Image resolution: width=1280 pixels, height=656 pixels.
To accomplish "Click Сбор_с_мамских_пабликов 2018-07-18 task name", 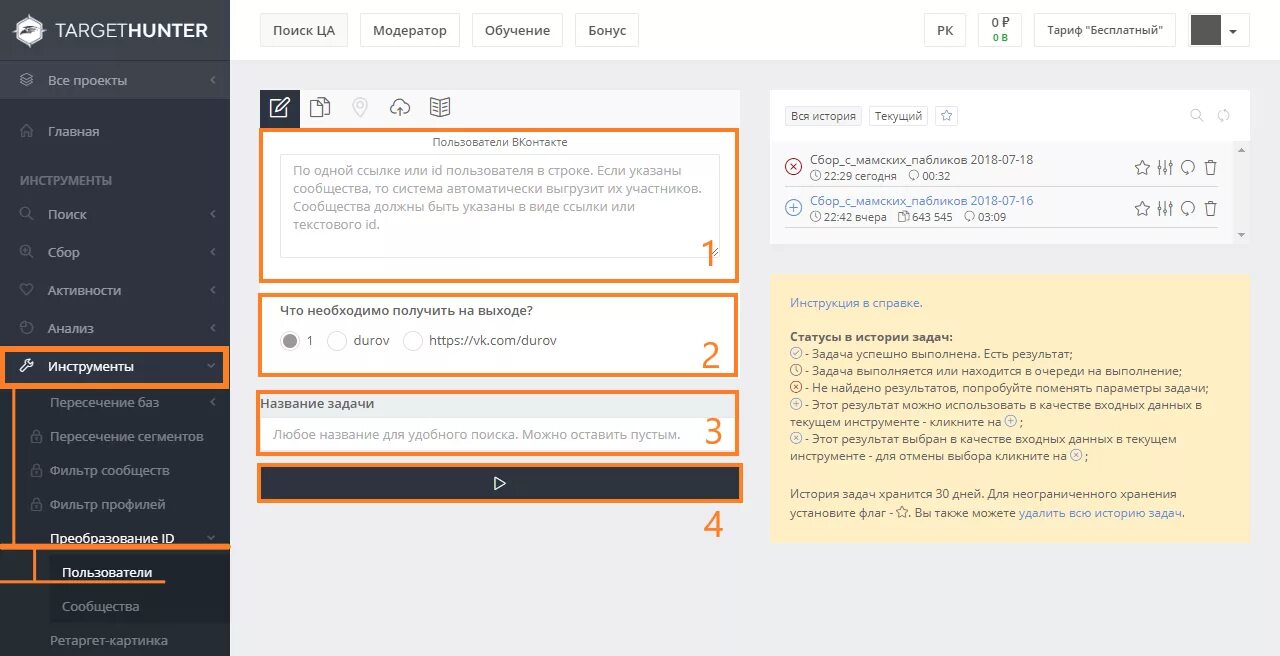I will coord(921,159).
